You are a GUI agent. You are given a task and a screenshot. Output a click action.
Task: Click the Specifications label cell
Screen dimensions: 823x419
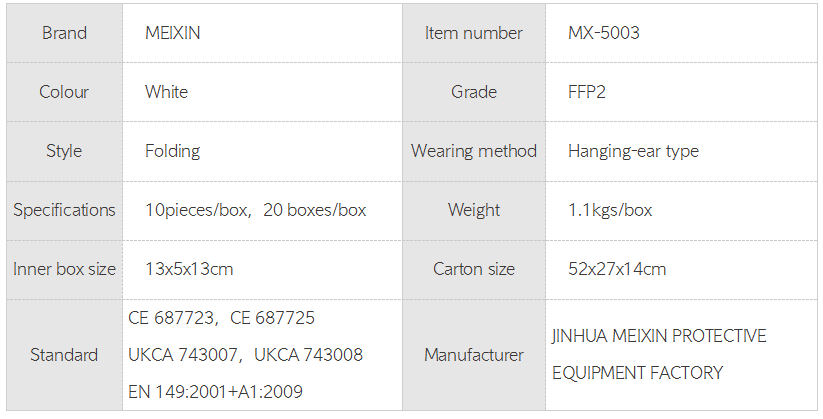point(64,210)
